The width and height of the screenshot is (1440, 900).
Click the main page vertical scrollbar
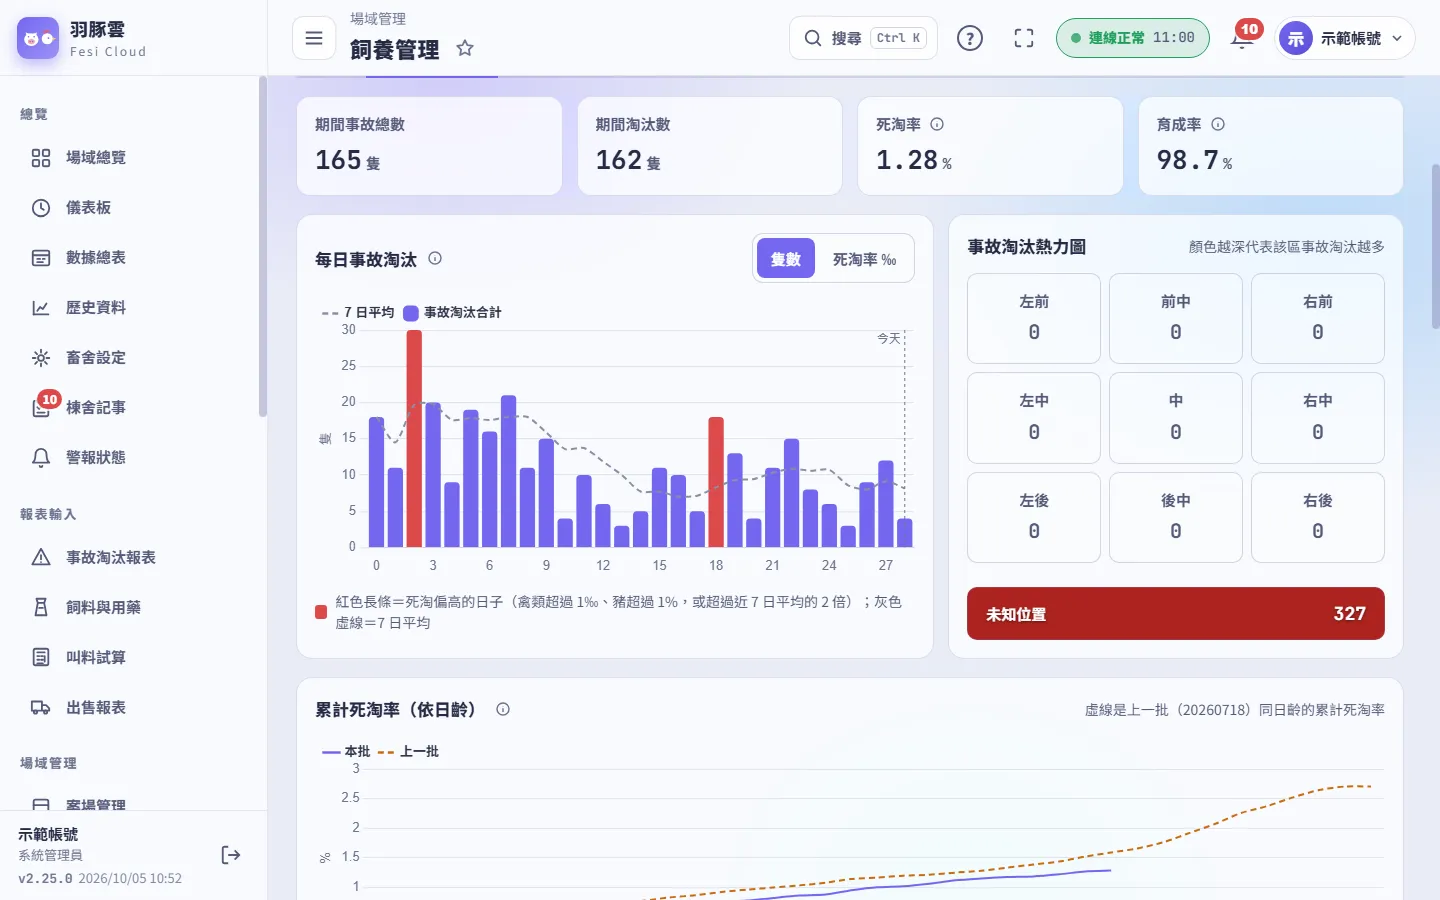coord(1436,247)
